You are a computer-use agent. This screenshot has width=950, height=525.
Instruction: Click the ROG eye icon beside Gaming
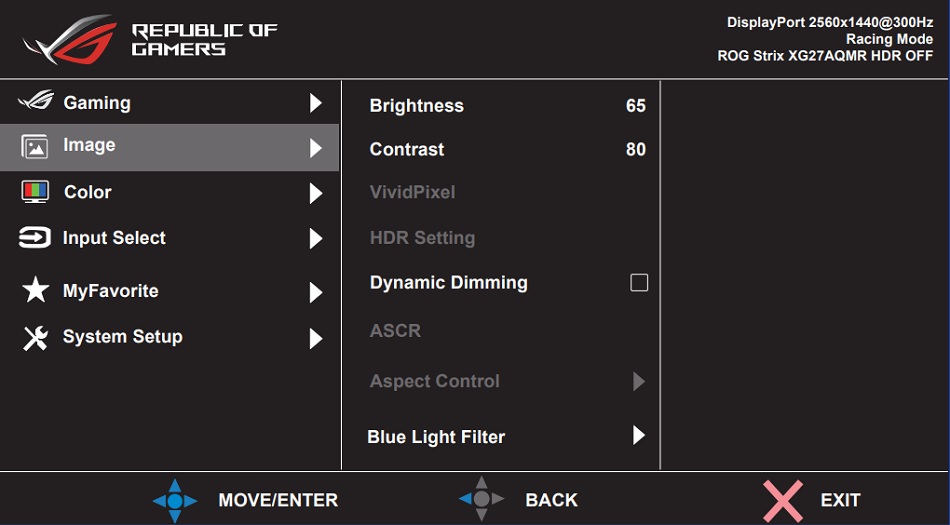[x=35, y=102]
